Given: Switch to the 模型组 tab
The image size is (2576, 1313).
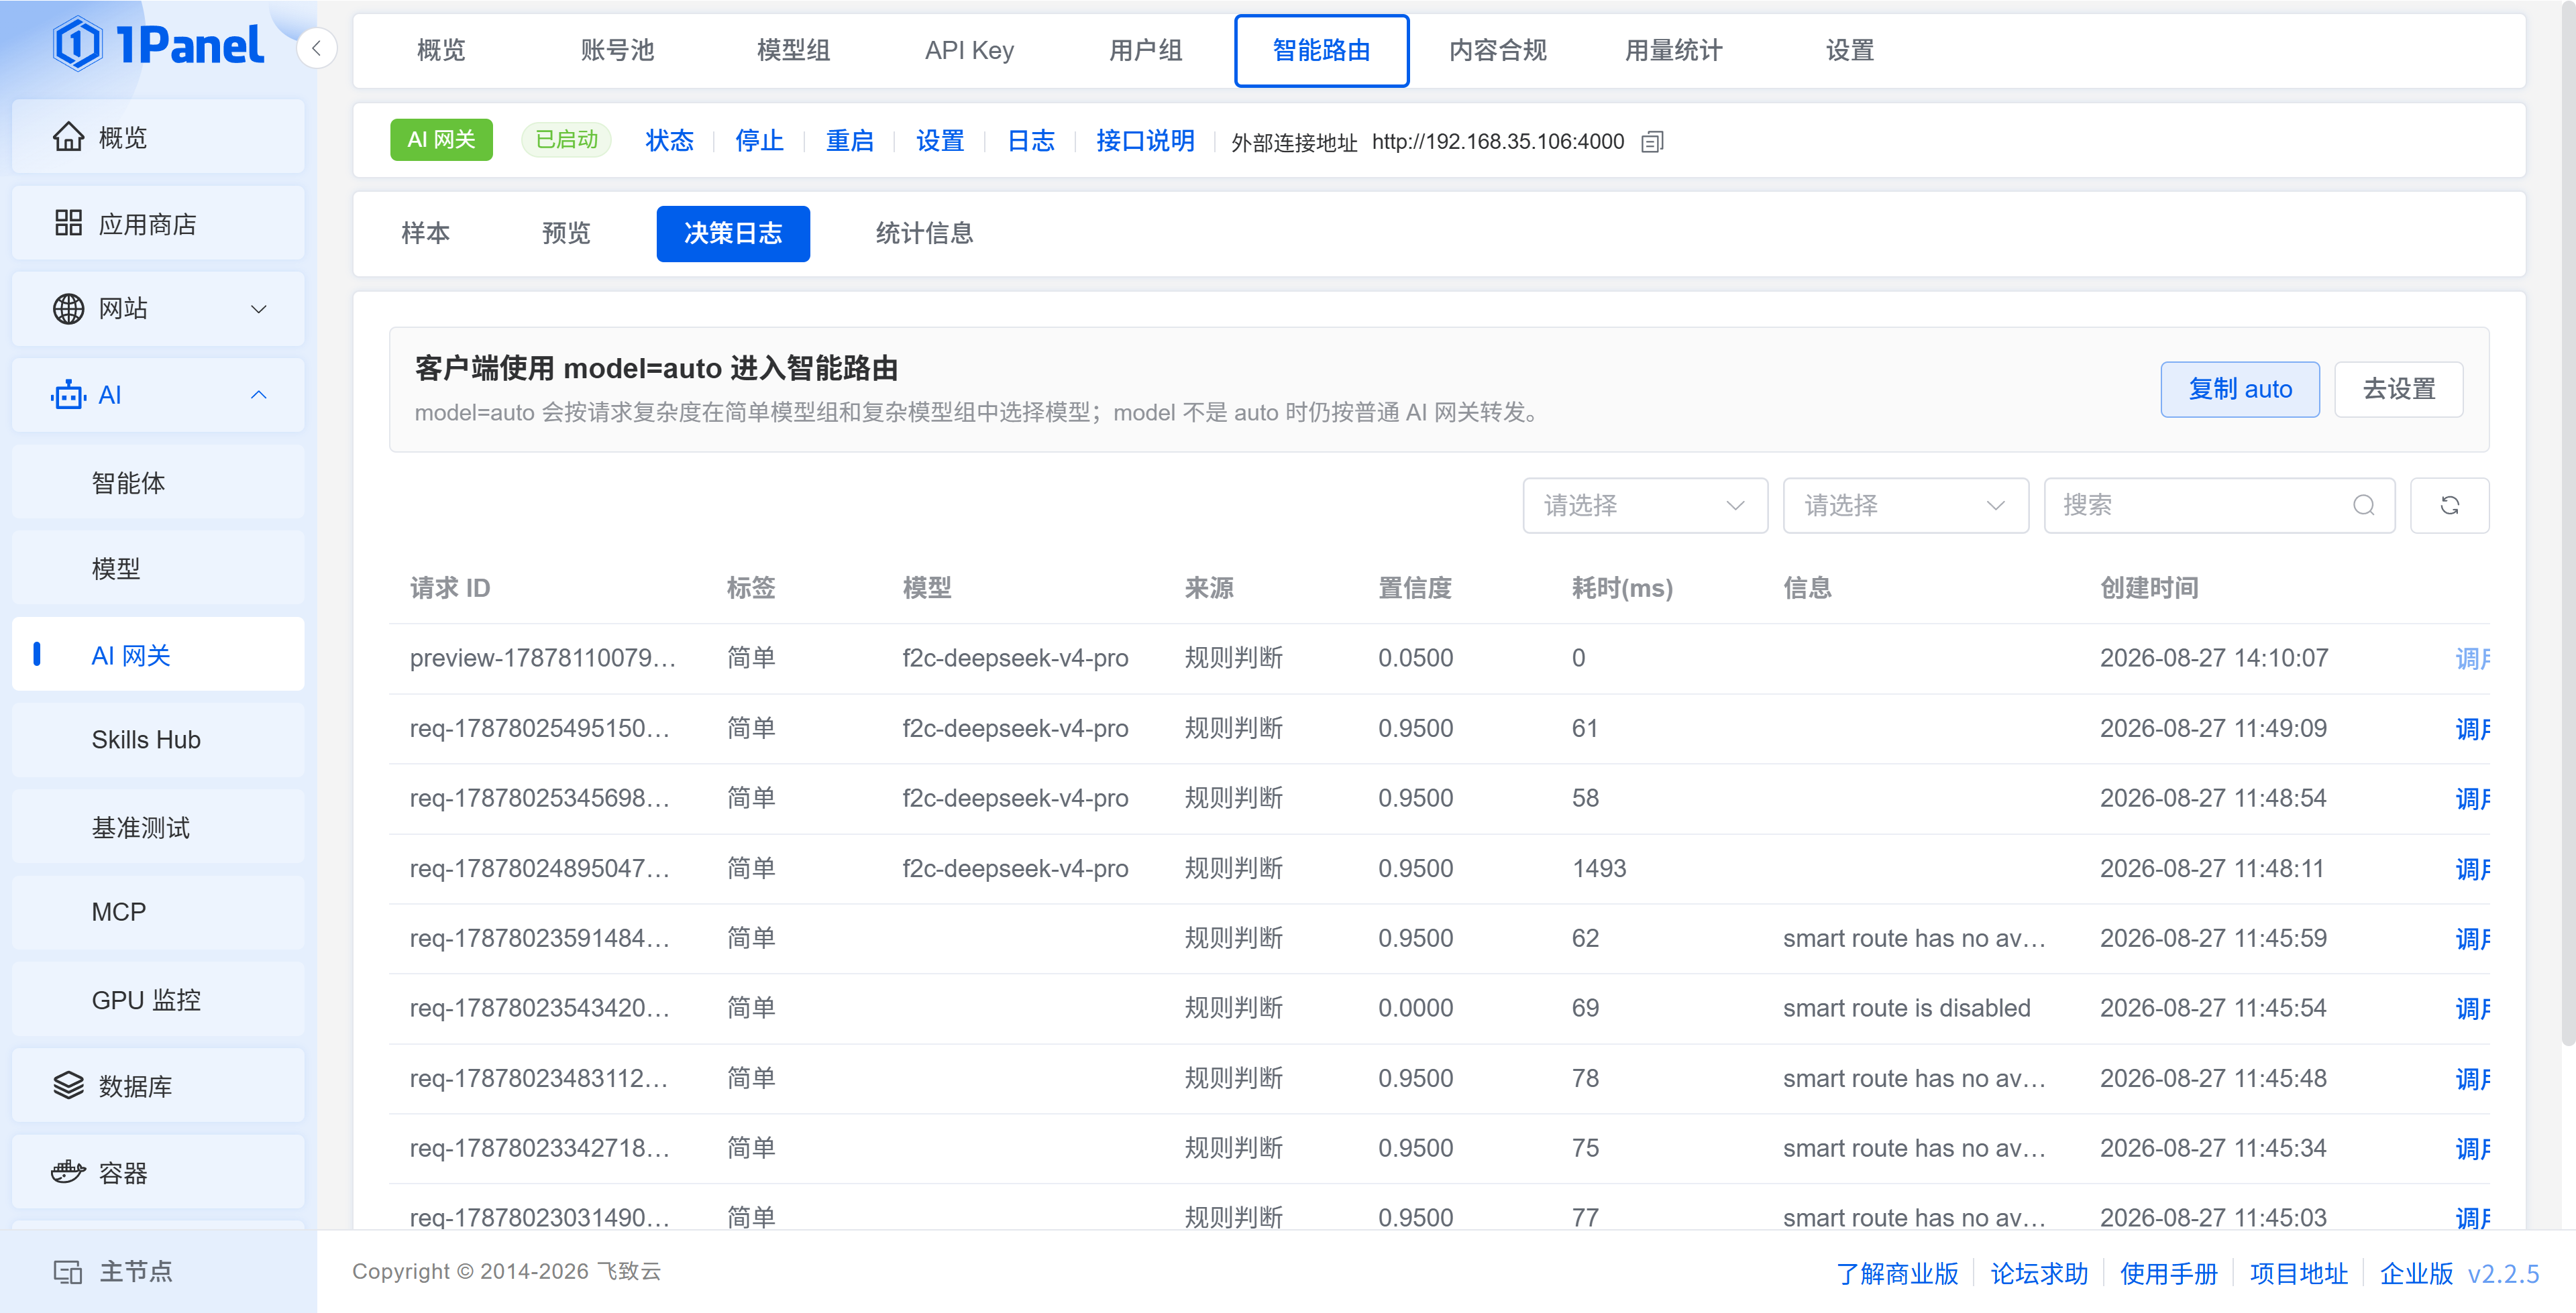Looking at the screenshot, I should point(793,50).
